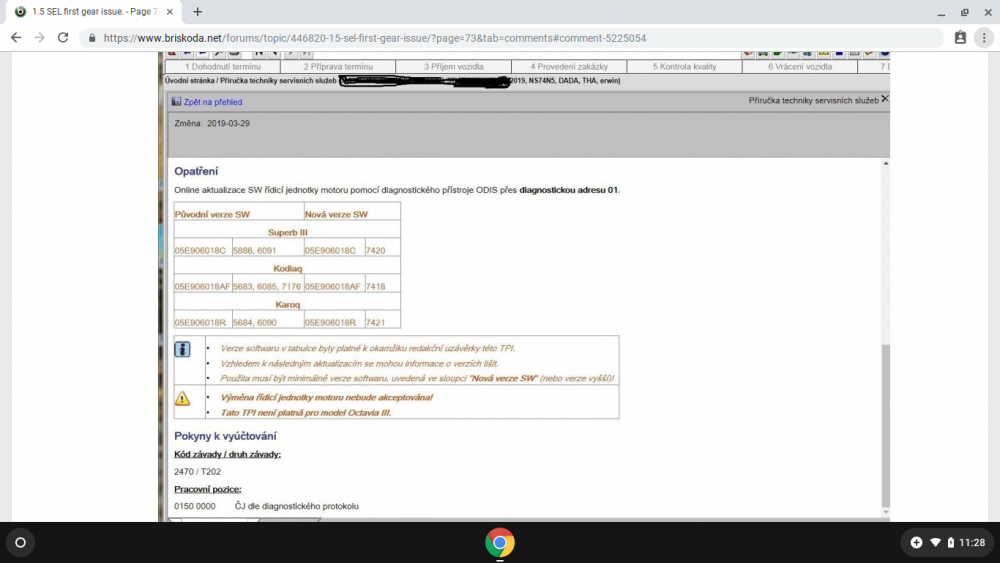Close the Příručka techniky servisních služeb panel

click(885, 99)
